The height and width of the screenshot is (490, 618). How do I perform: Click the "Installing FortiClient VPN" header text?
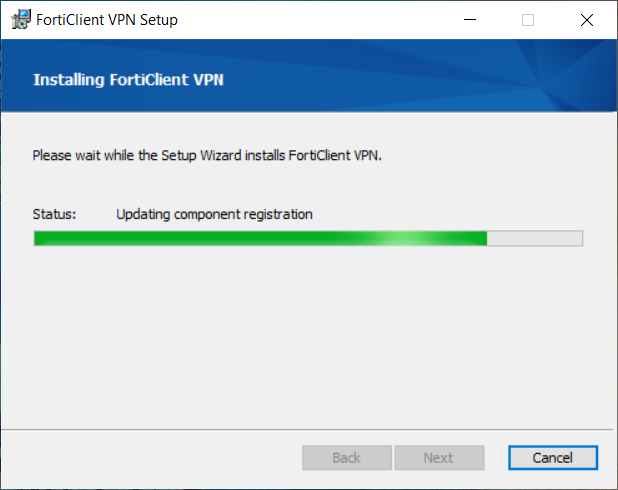(x=128, y=80)
